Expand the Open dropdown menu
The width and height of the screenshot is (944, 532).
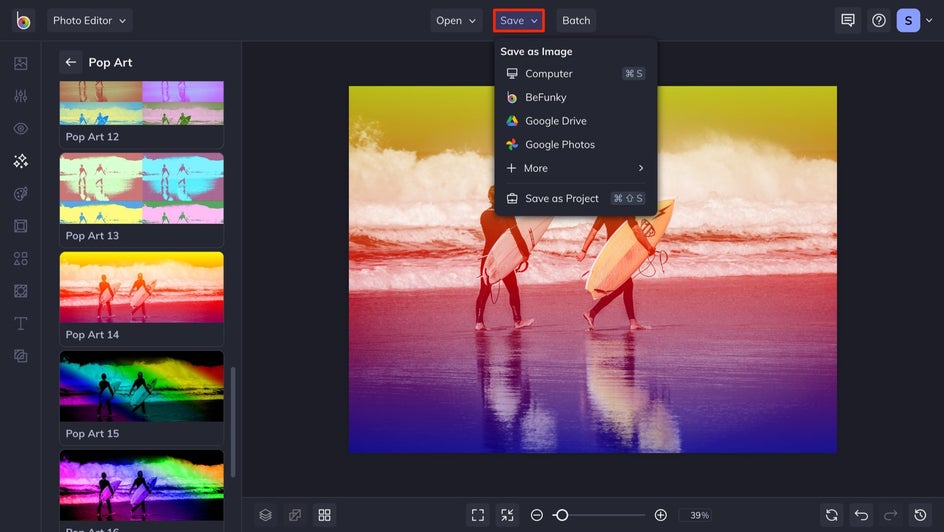(456, 20)
